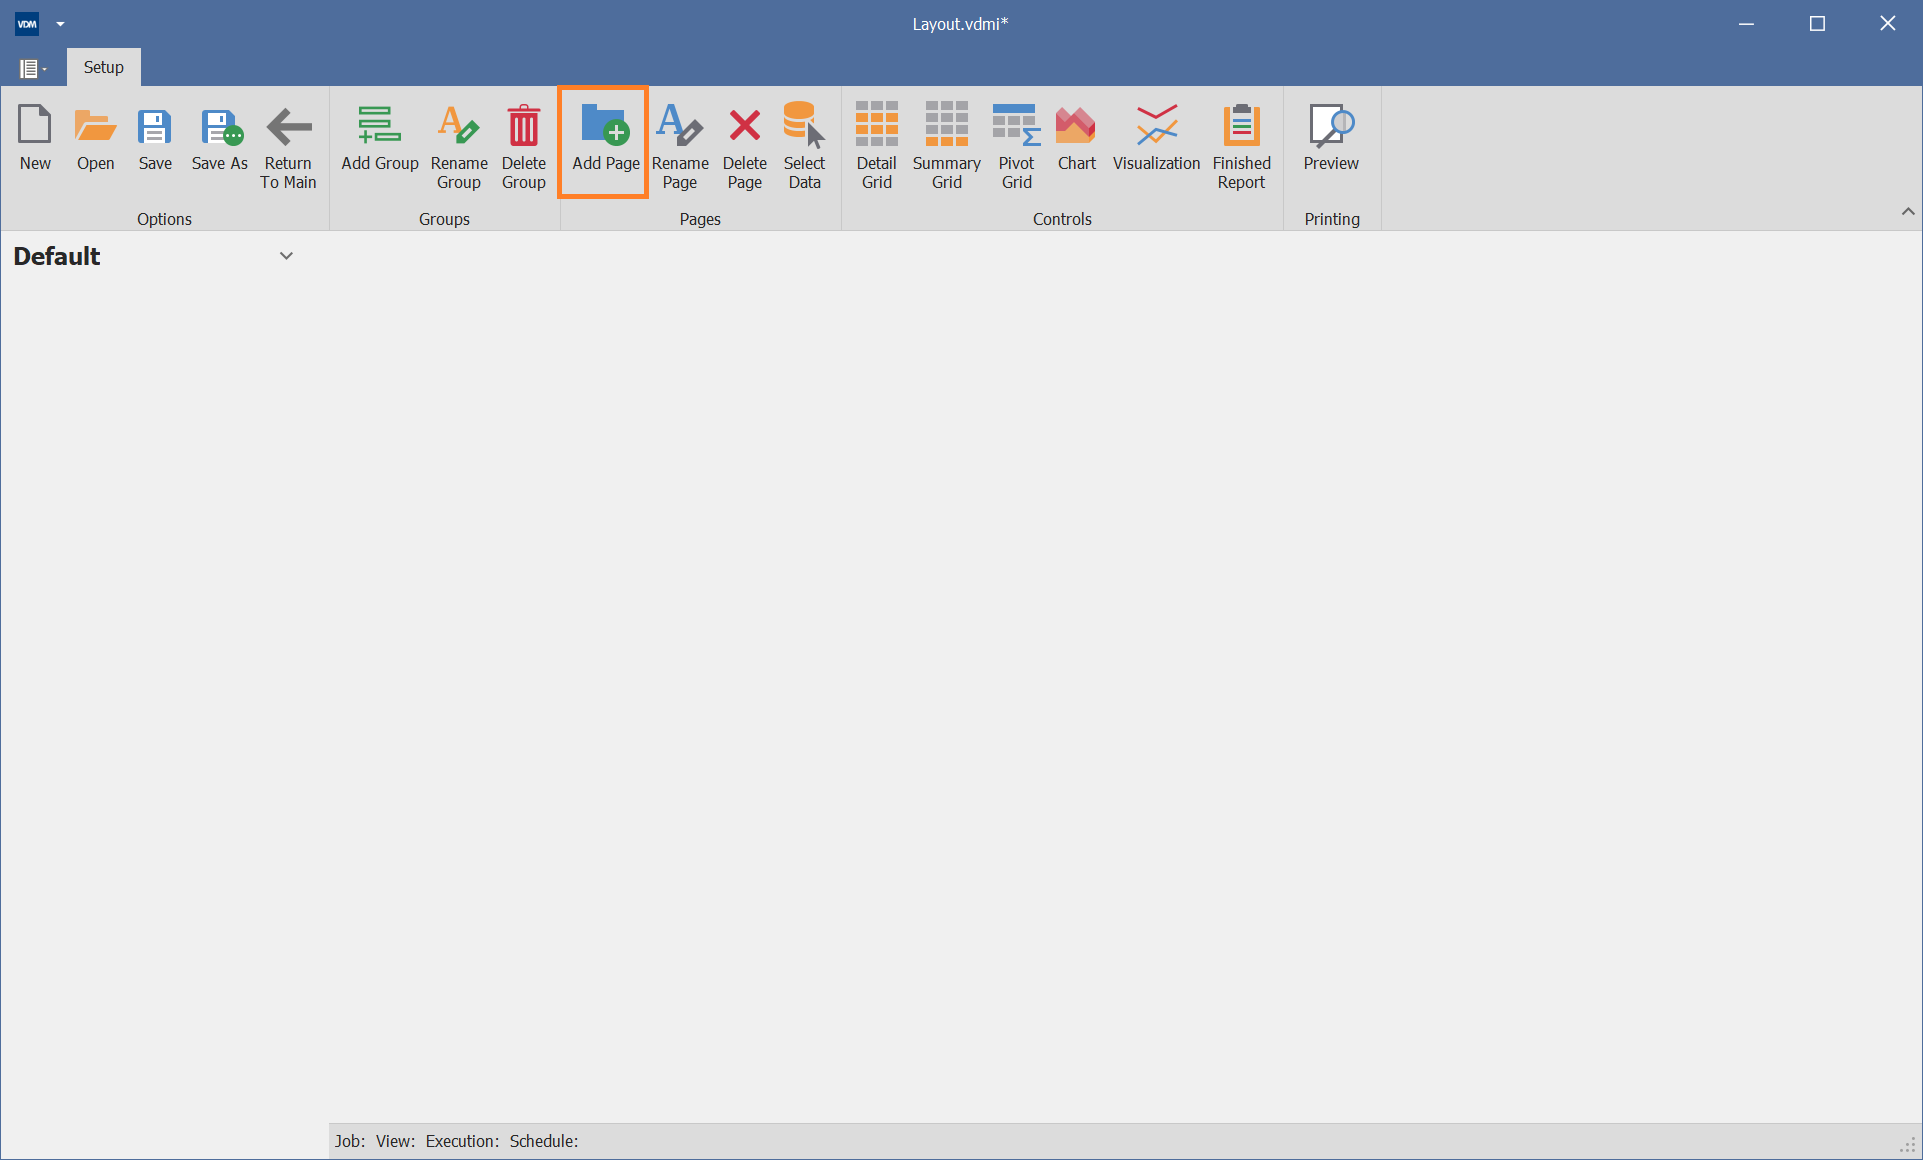Open the application menu button beside Setup
Screen dimensions: 1923x1160
[32, 68]
